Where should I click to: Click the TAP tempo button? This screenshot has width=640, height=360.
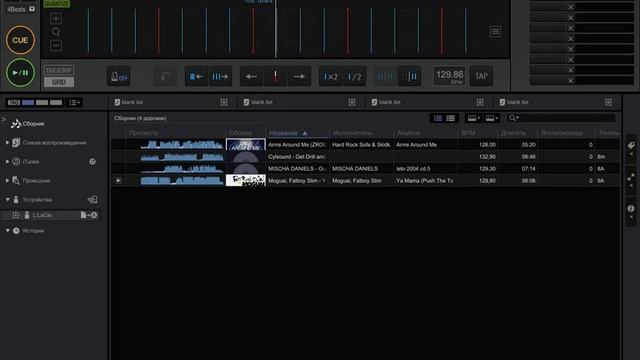click(481, 76)
